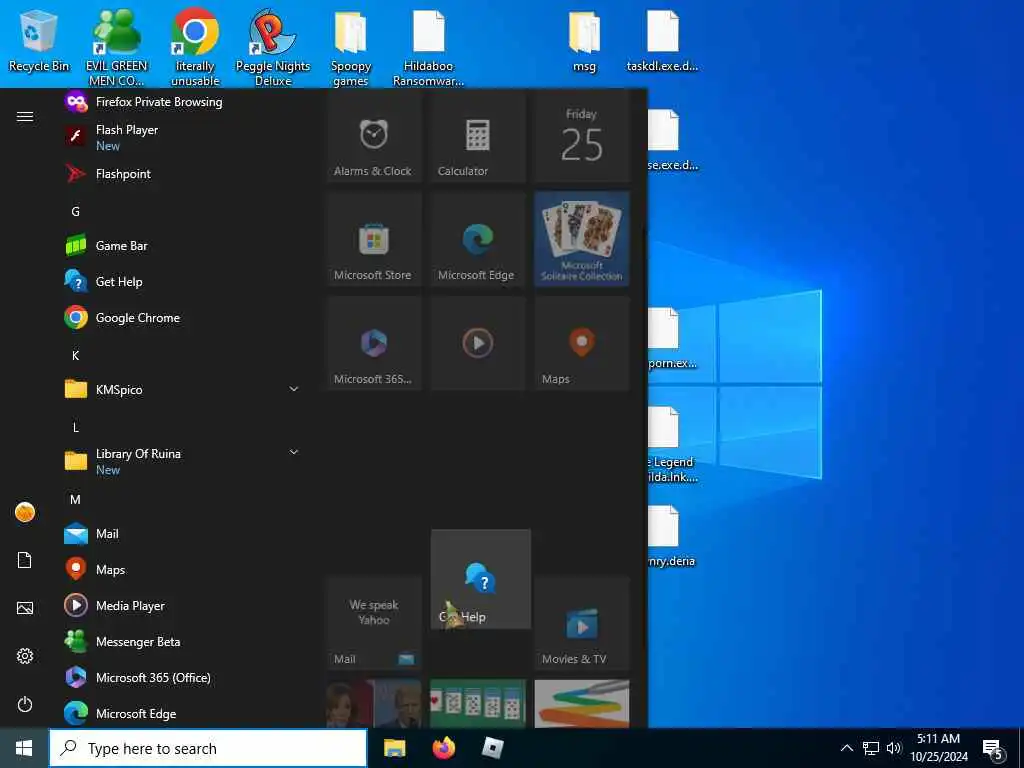Launch Google Chrome from the app list
This screenshot has width=1024, height=768.
(181, 317)
